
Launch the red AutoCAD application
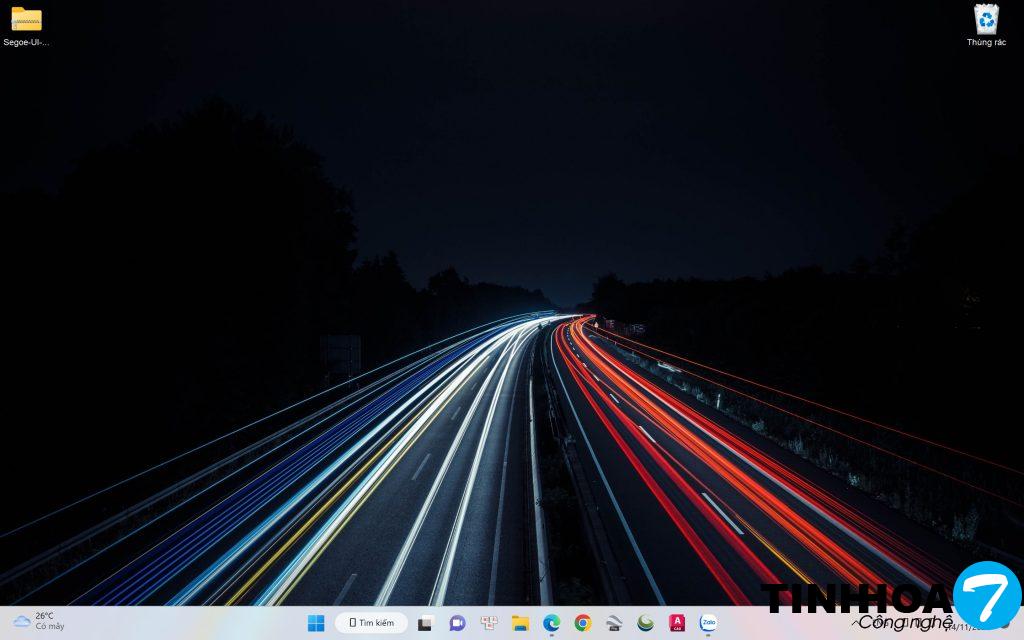[677, 623]
